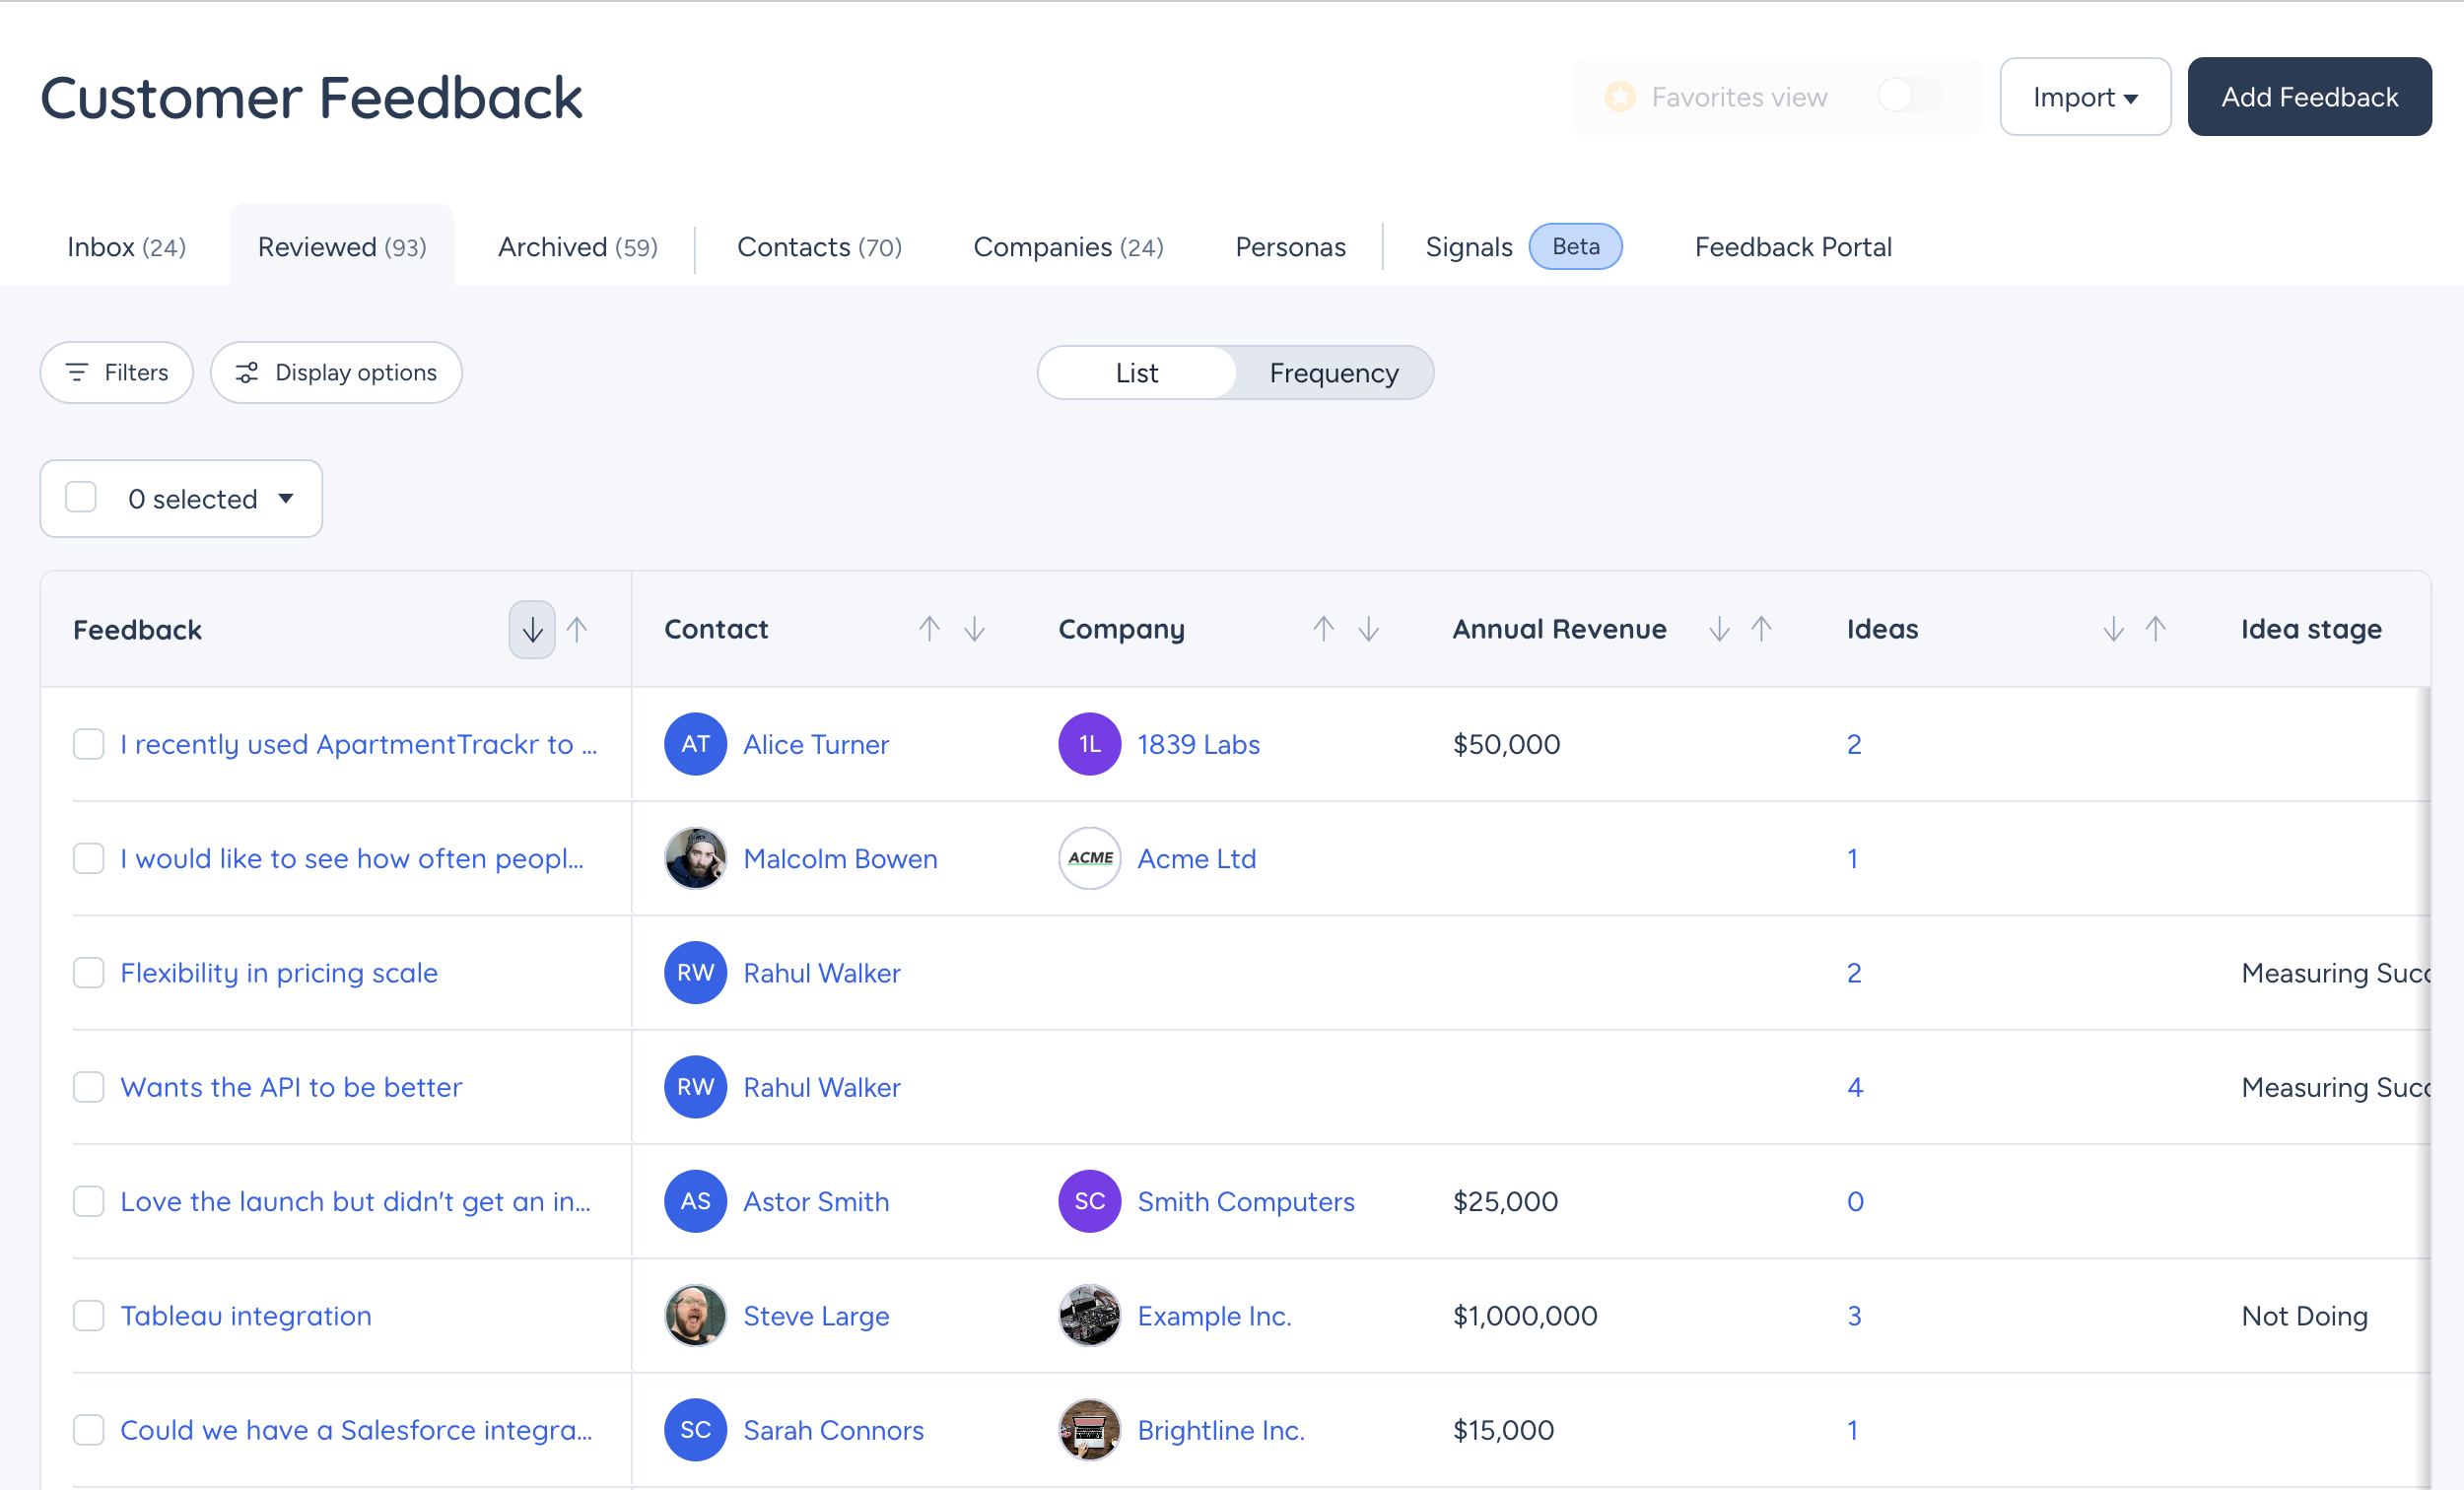Toggle the Favorites view switch
This screenshot has width=2464, height=1490.
point(1909,96)
